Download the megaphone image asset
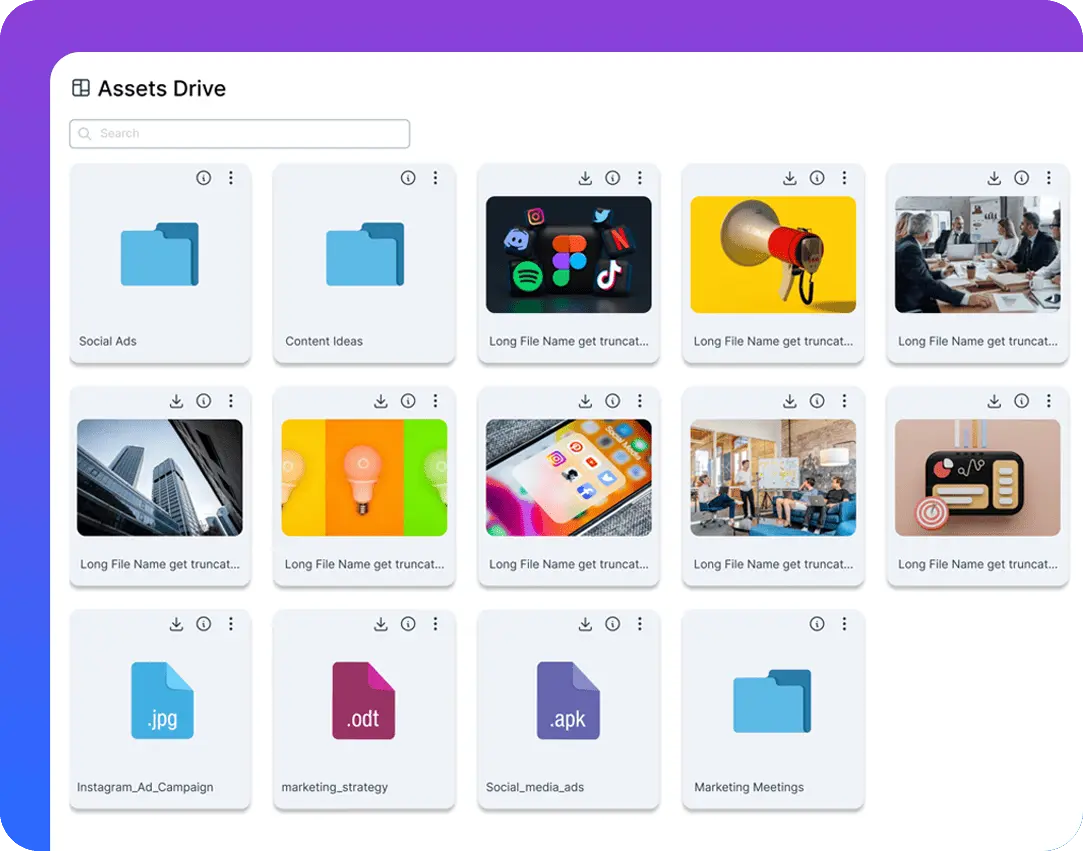Screen dimensions: 1083x851 pos(789,178)
